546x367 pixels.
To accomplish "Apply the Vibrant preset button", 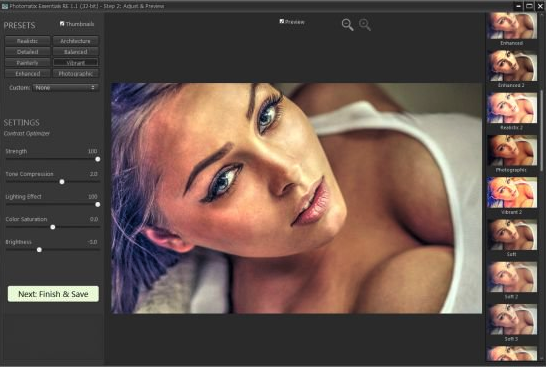I will pos(75,63).
